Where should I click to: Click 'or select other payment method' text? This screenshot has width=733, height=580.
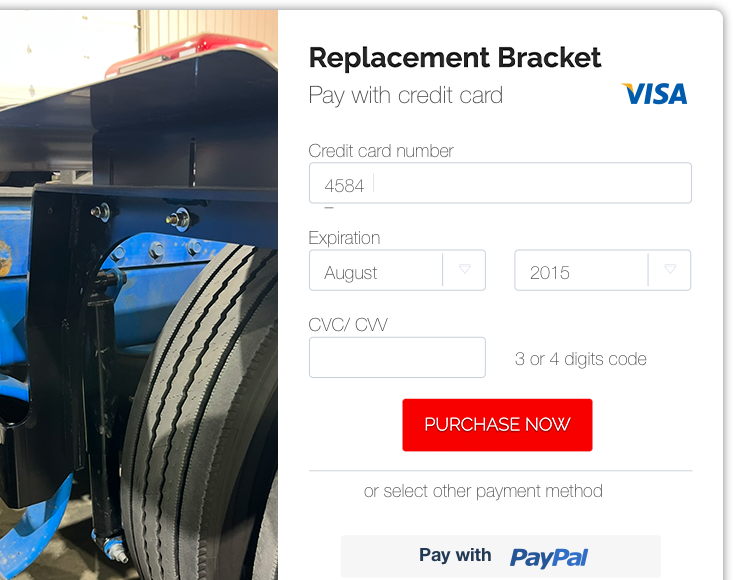[483, 491]
